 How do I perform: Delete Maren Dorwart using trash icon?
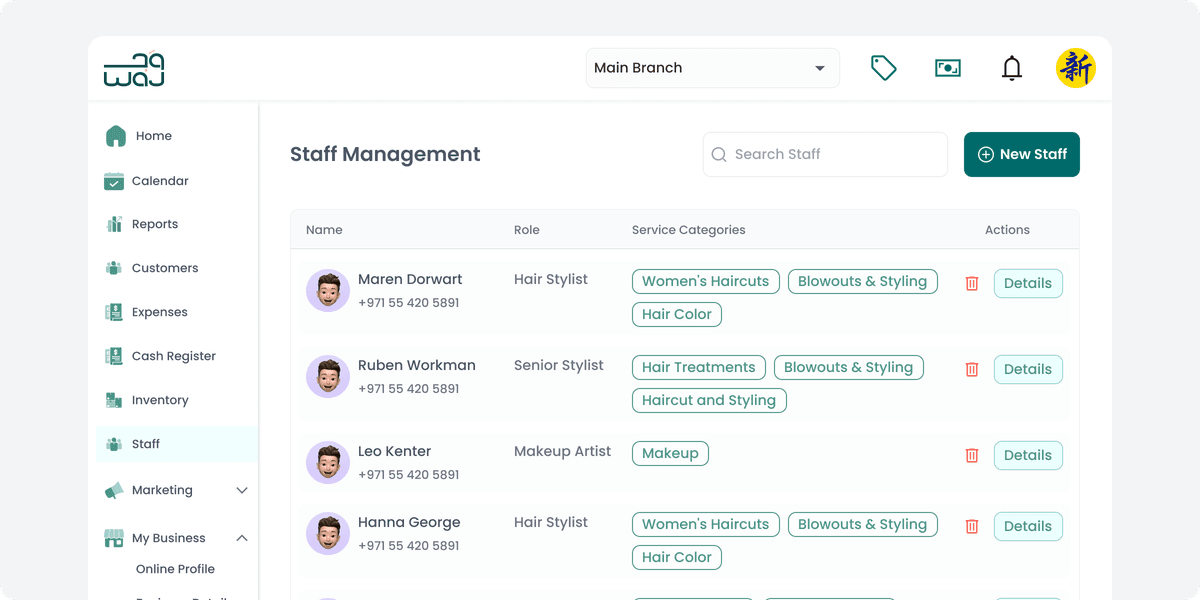coord(972,283)
